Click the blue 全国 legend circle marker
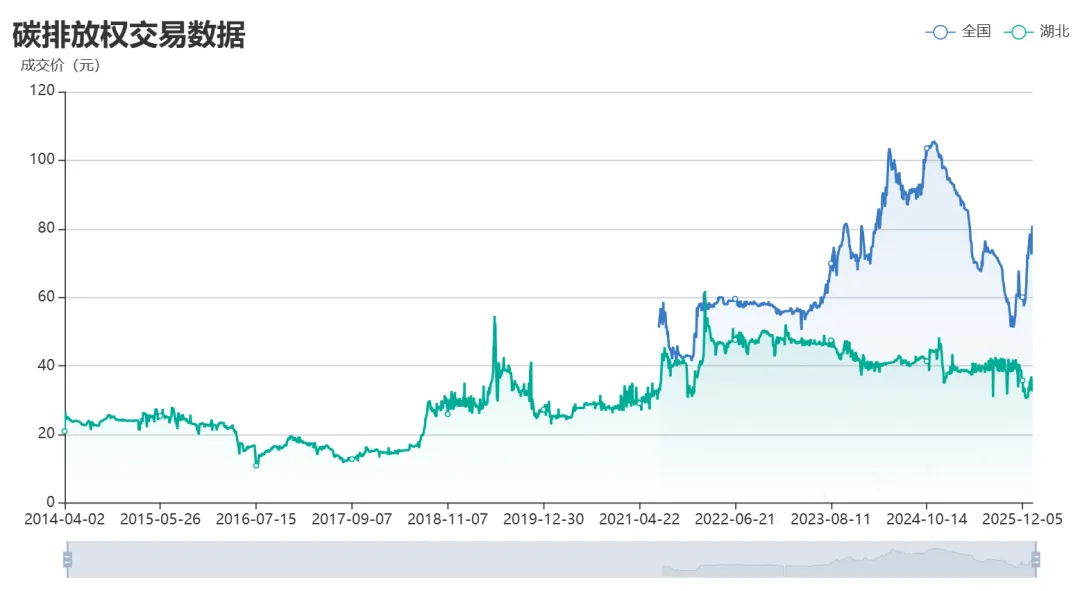 pos(940,32)
